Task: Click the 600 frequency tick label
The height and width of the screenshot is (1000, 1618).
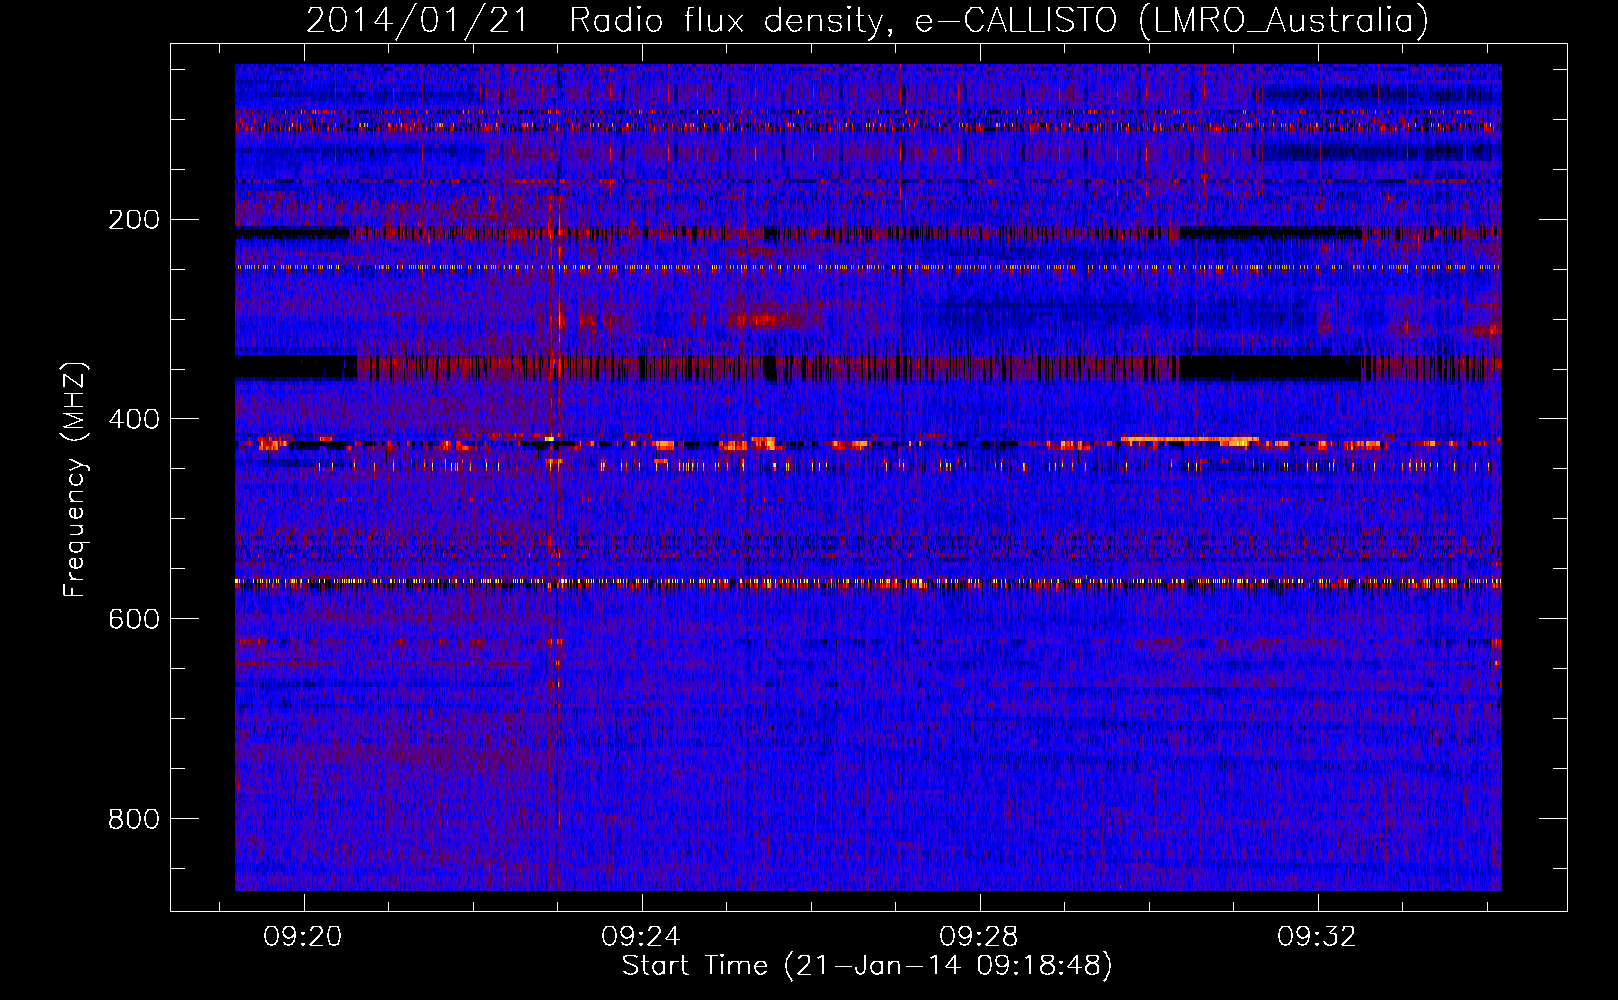Action: click(134, 619)
